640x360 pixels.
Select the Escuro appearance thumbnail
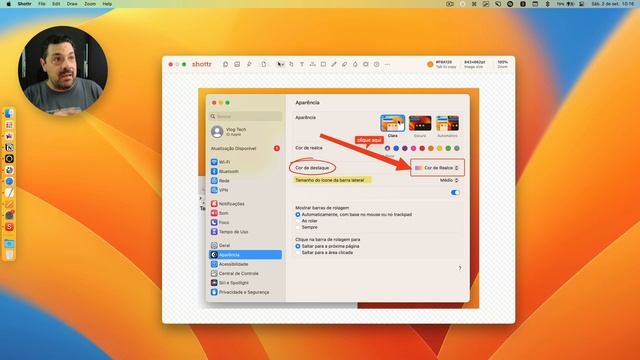420,123
